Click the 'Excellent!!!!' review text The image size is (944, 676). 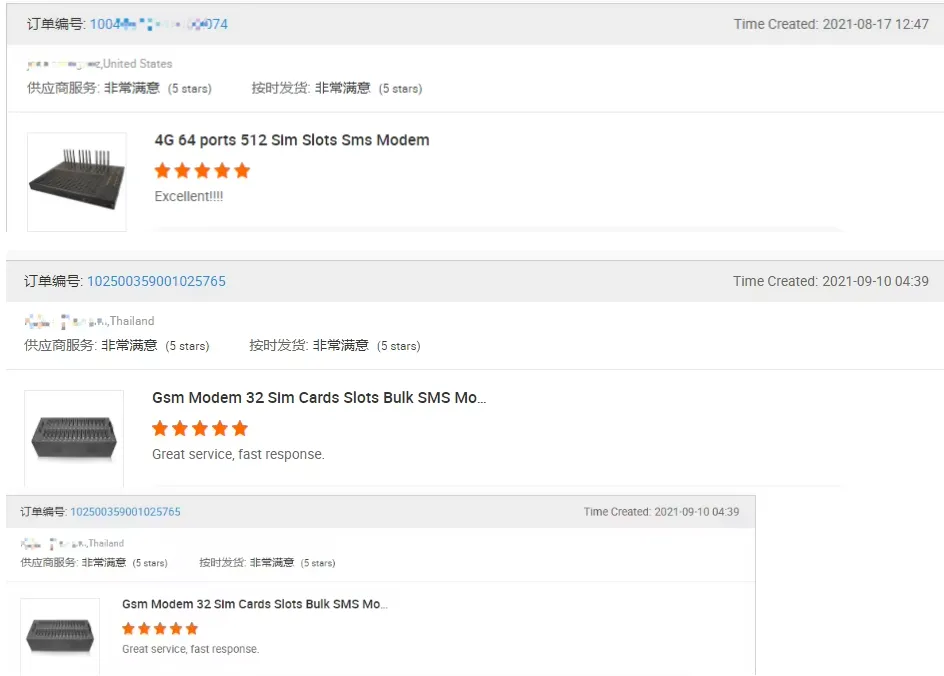point(189,196)
